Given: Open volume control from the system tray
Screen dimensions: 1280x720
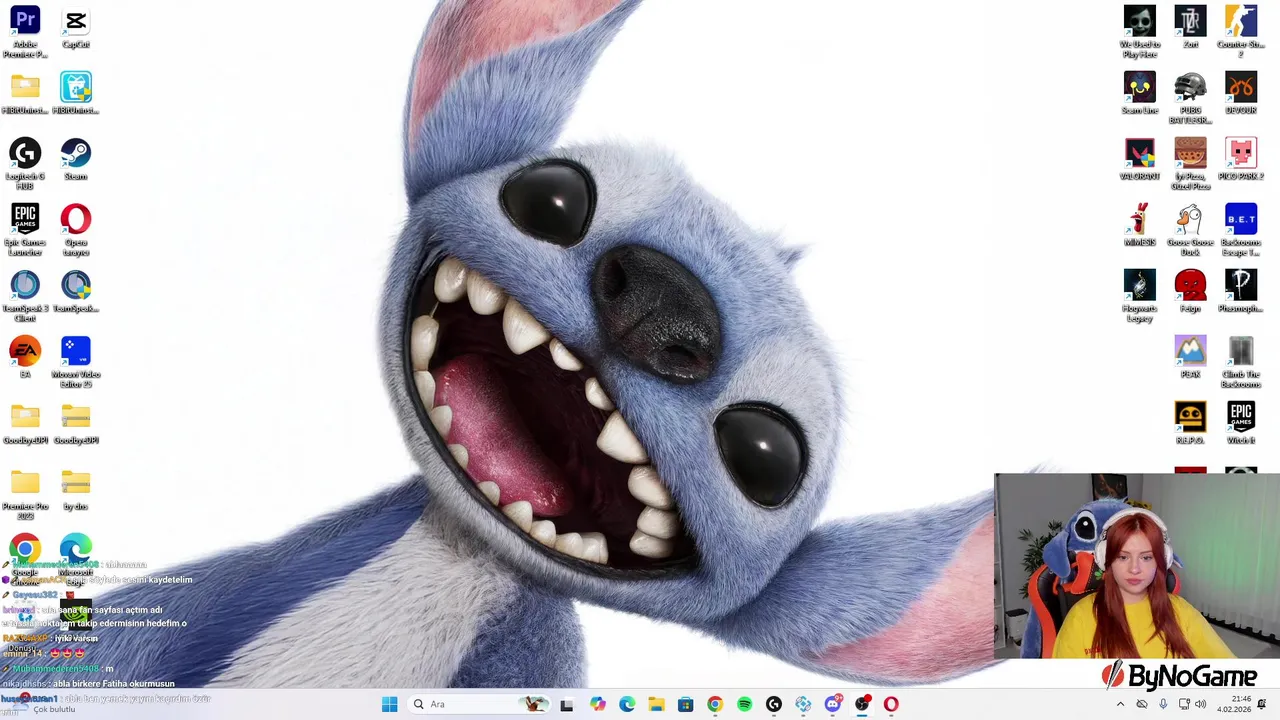Looking at the screenshot, I should 1200,704.
